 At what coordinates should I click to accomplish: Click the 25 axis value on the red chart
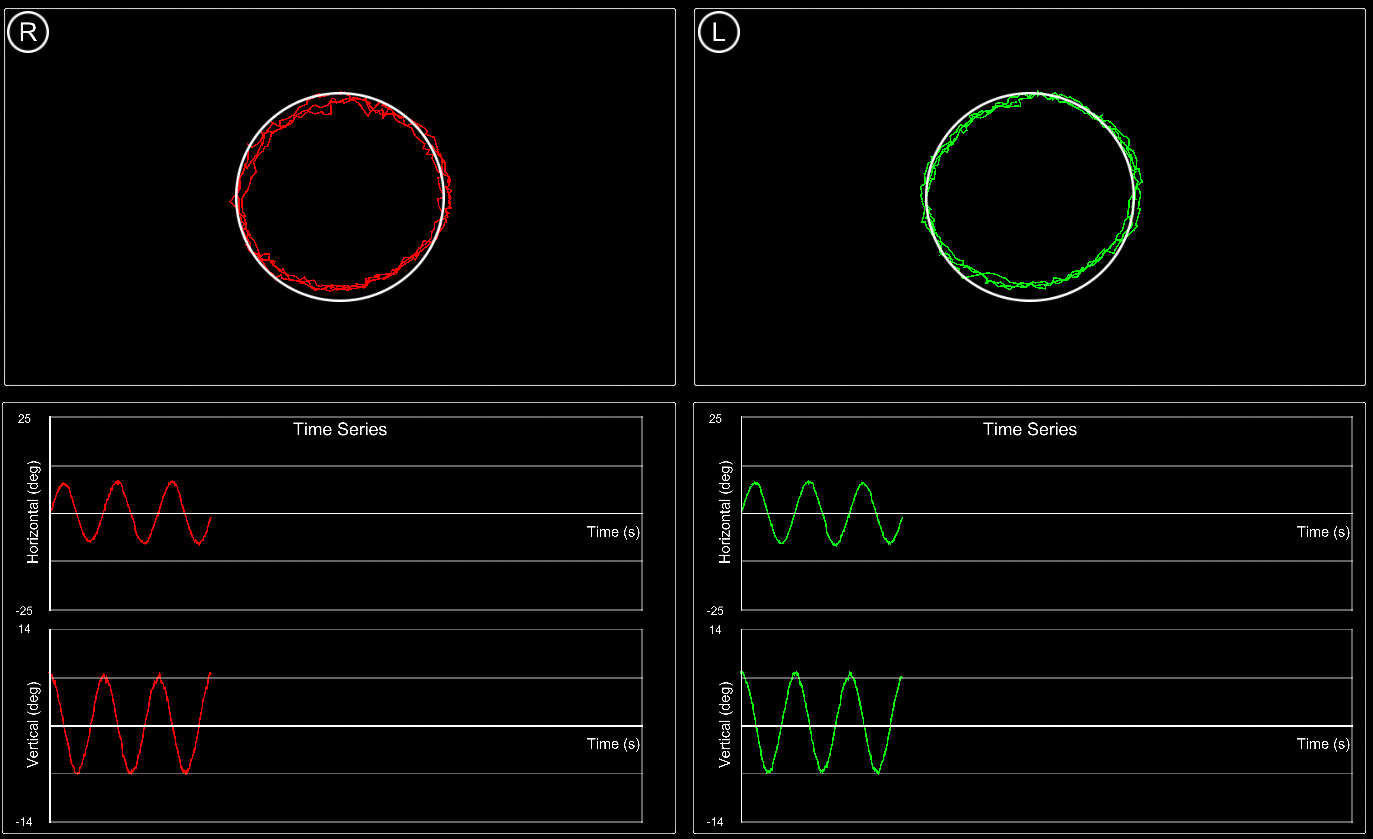[25, 418]
